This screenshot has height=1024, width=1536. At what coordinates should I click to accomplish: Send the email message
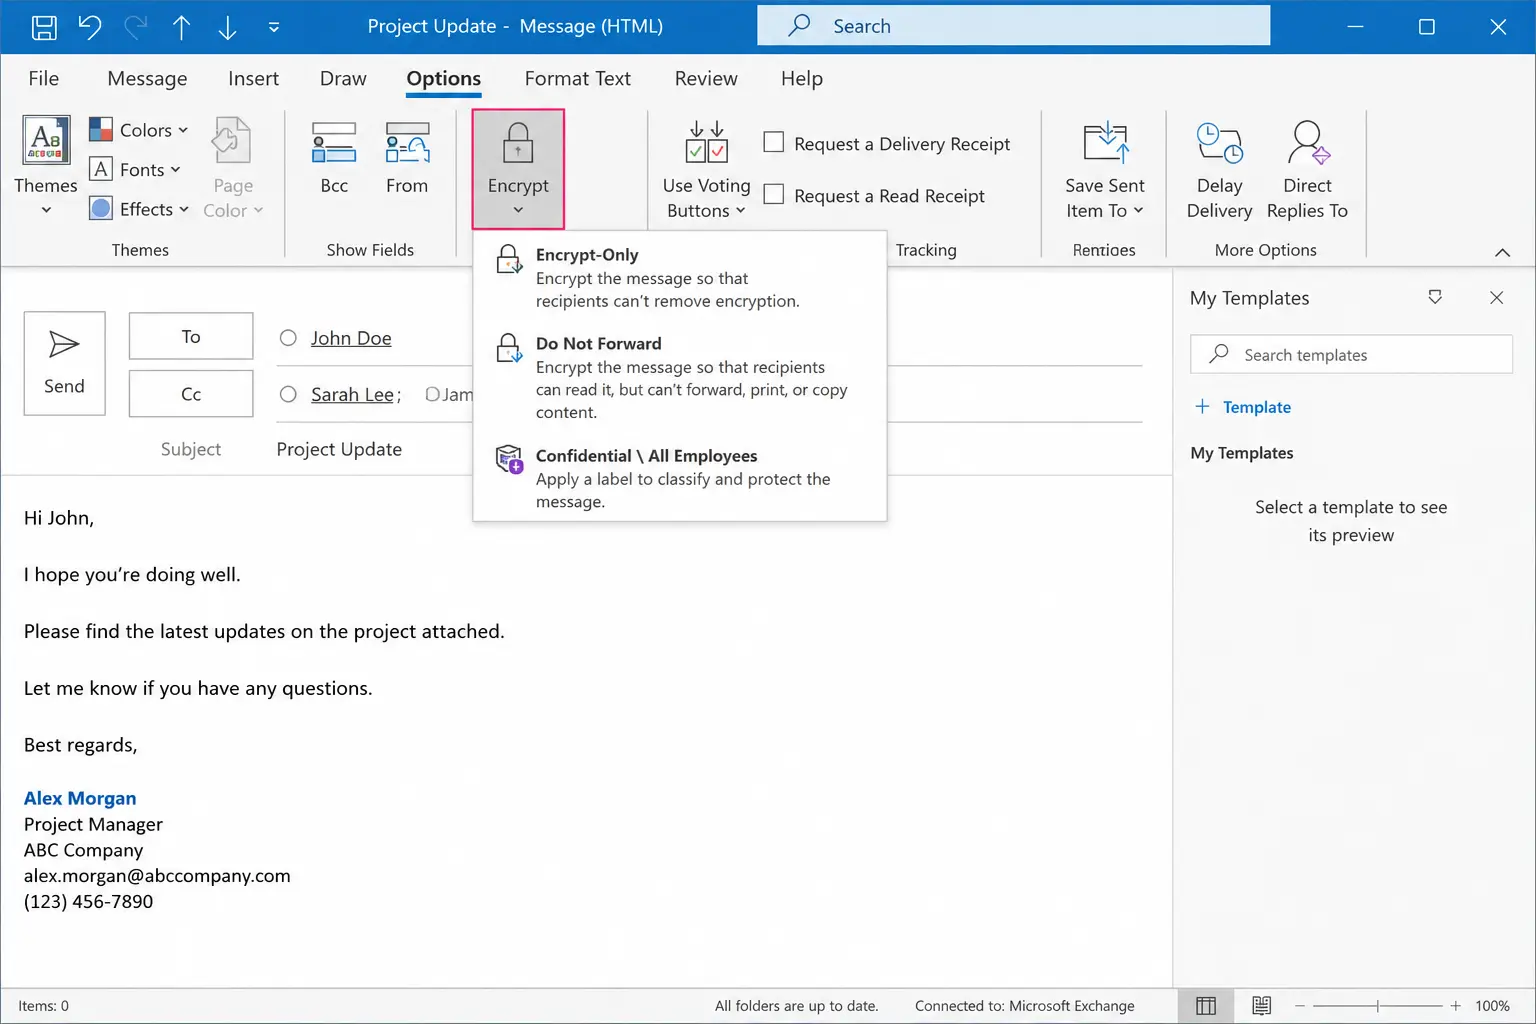(64, 363)
